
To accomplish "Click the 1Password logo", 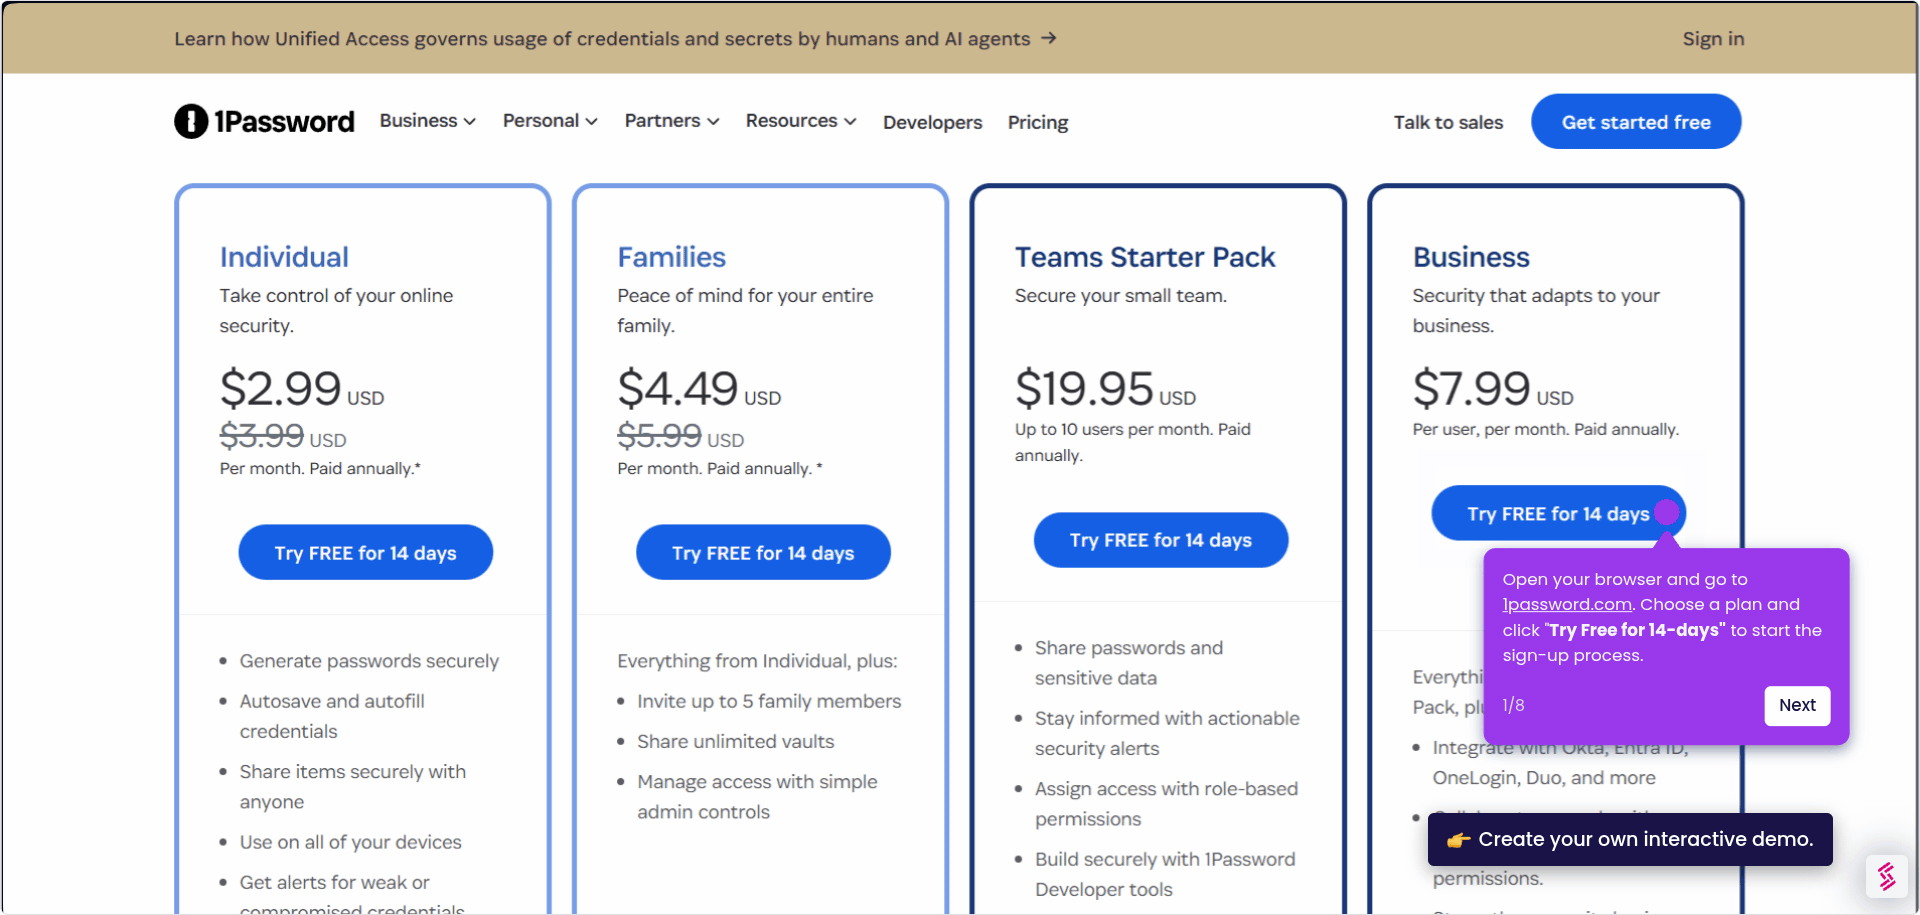I will point(263,121).
